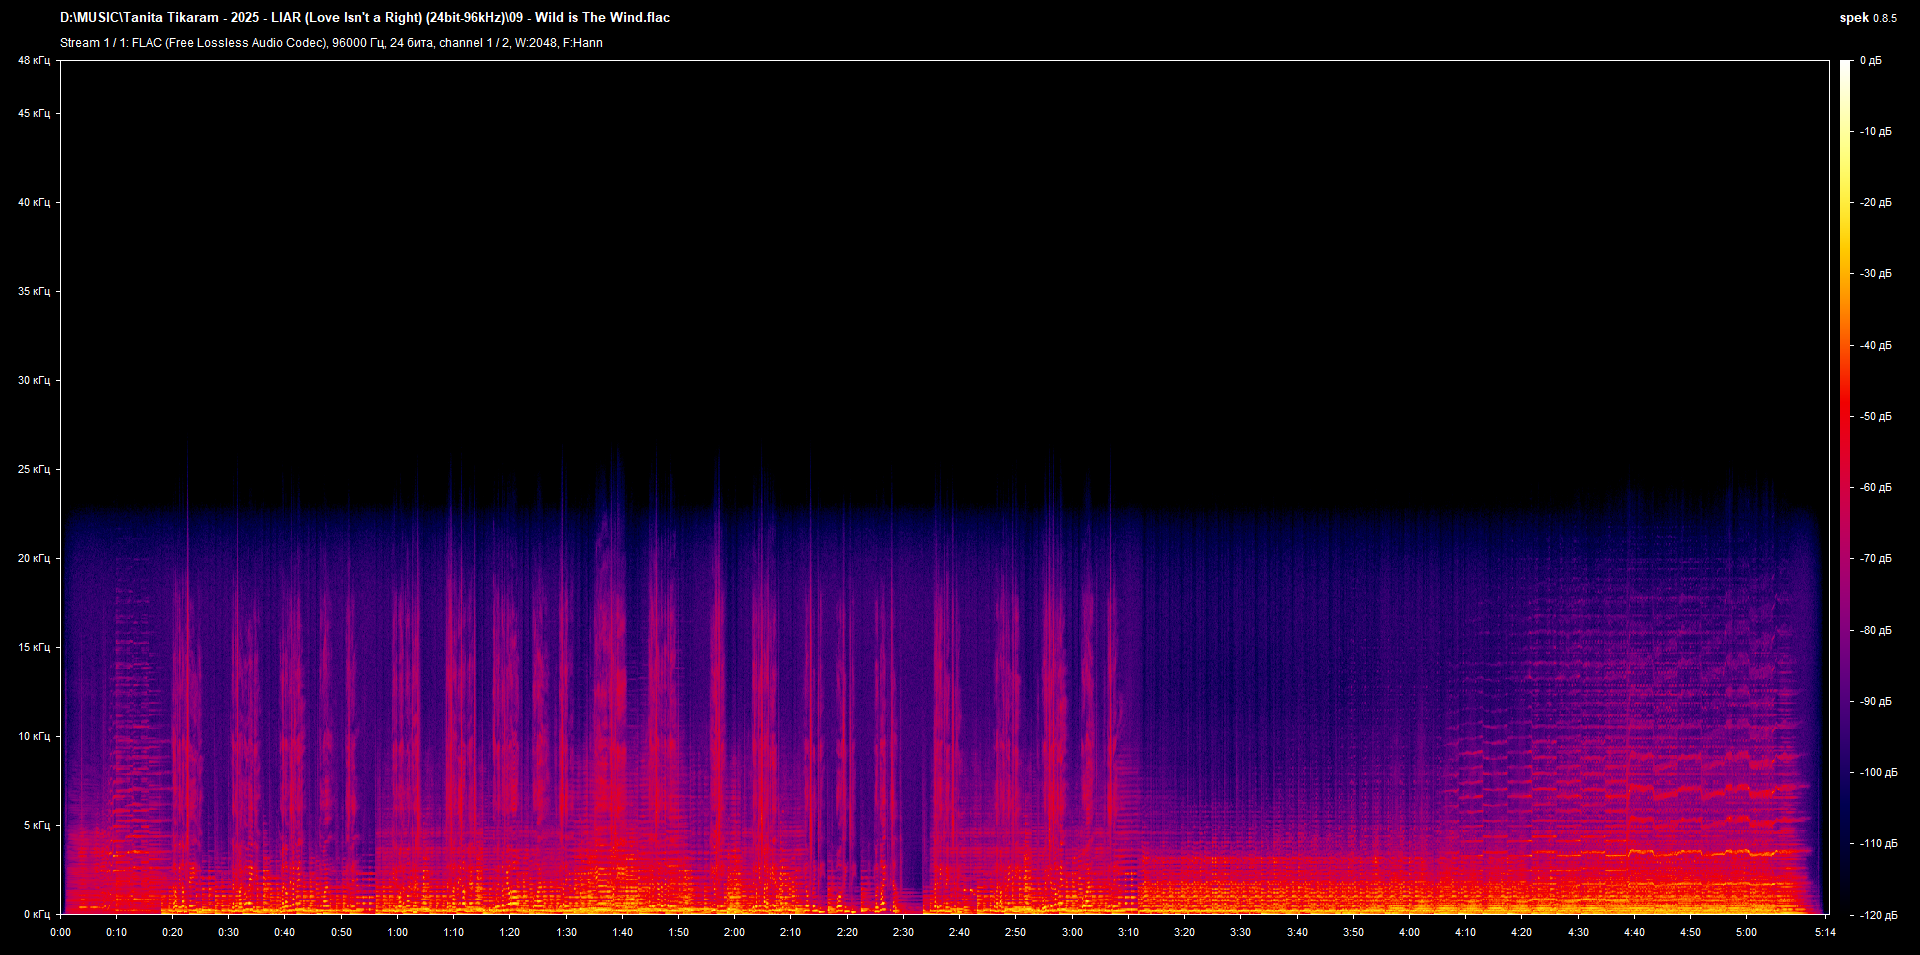Click the color gradient bar of the dB legend
Viewport: 1920px width, 955px height.
tap(1845, 487)
